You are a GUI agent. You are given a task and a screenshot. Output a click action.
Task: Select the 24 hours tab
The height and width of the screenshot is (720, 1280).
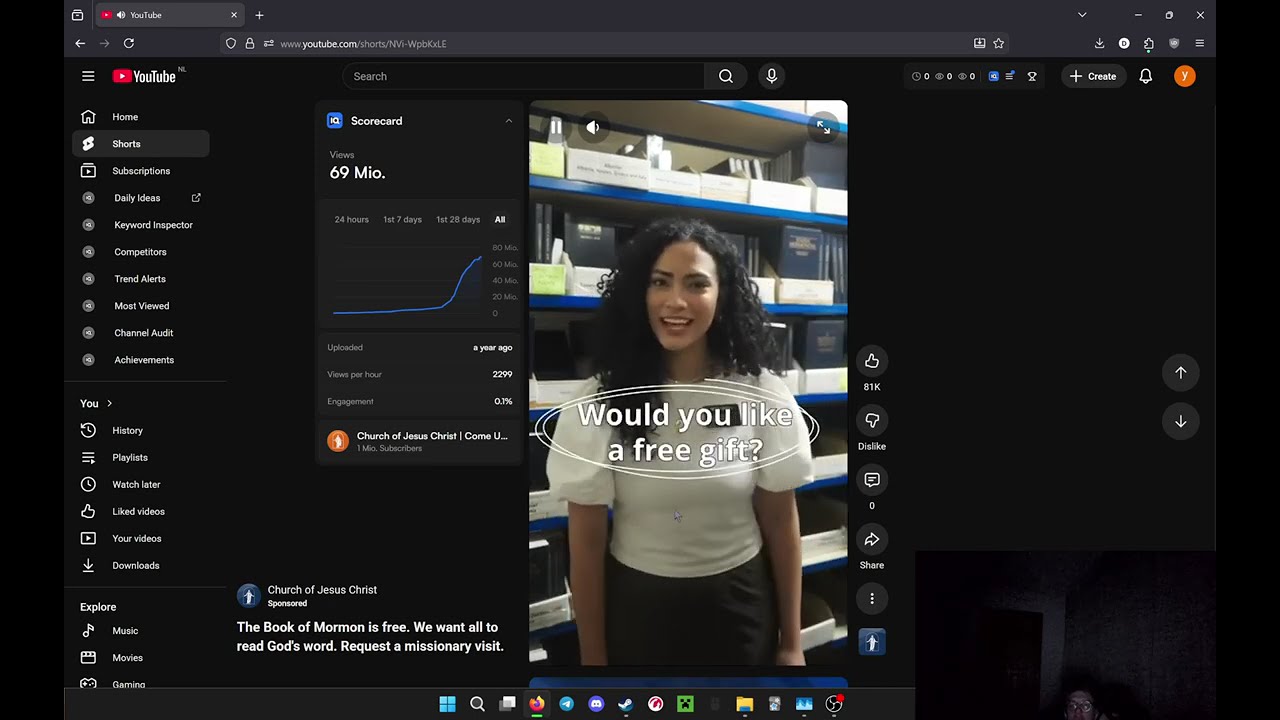(351, 219)
